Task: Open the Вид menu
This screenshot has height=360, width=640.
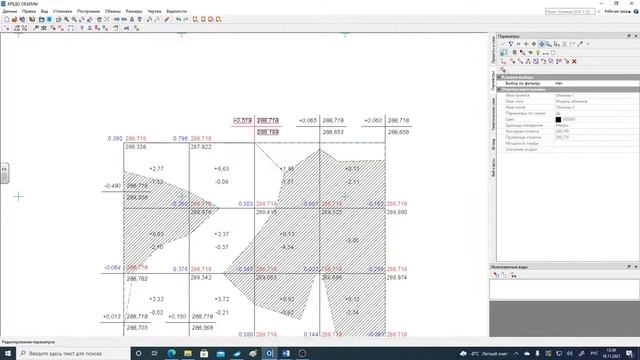Action: 44,11
